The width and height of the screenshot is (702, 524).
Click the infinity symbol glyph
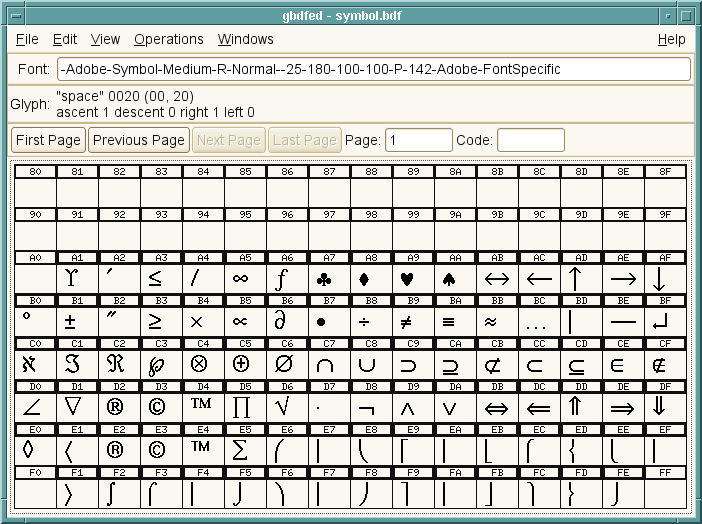coord(239,278)
